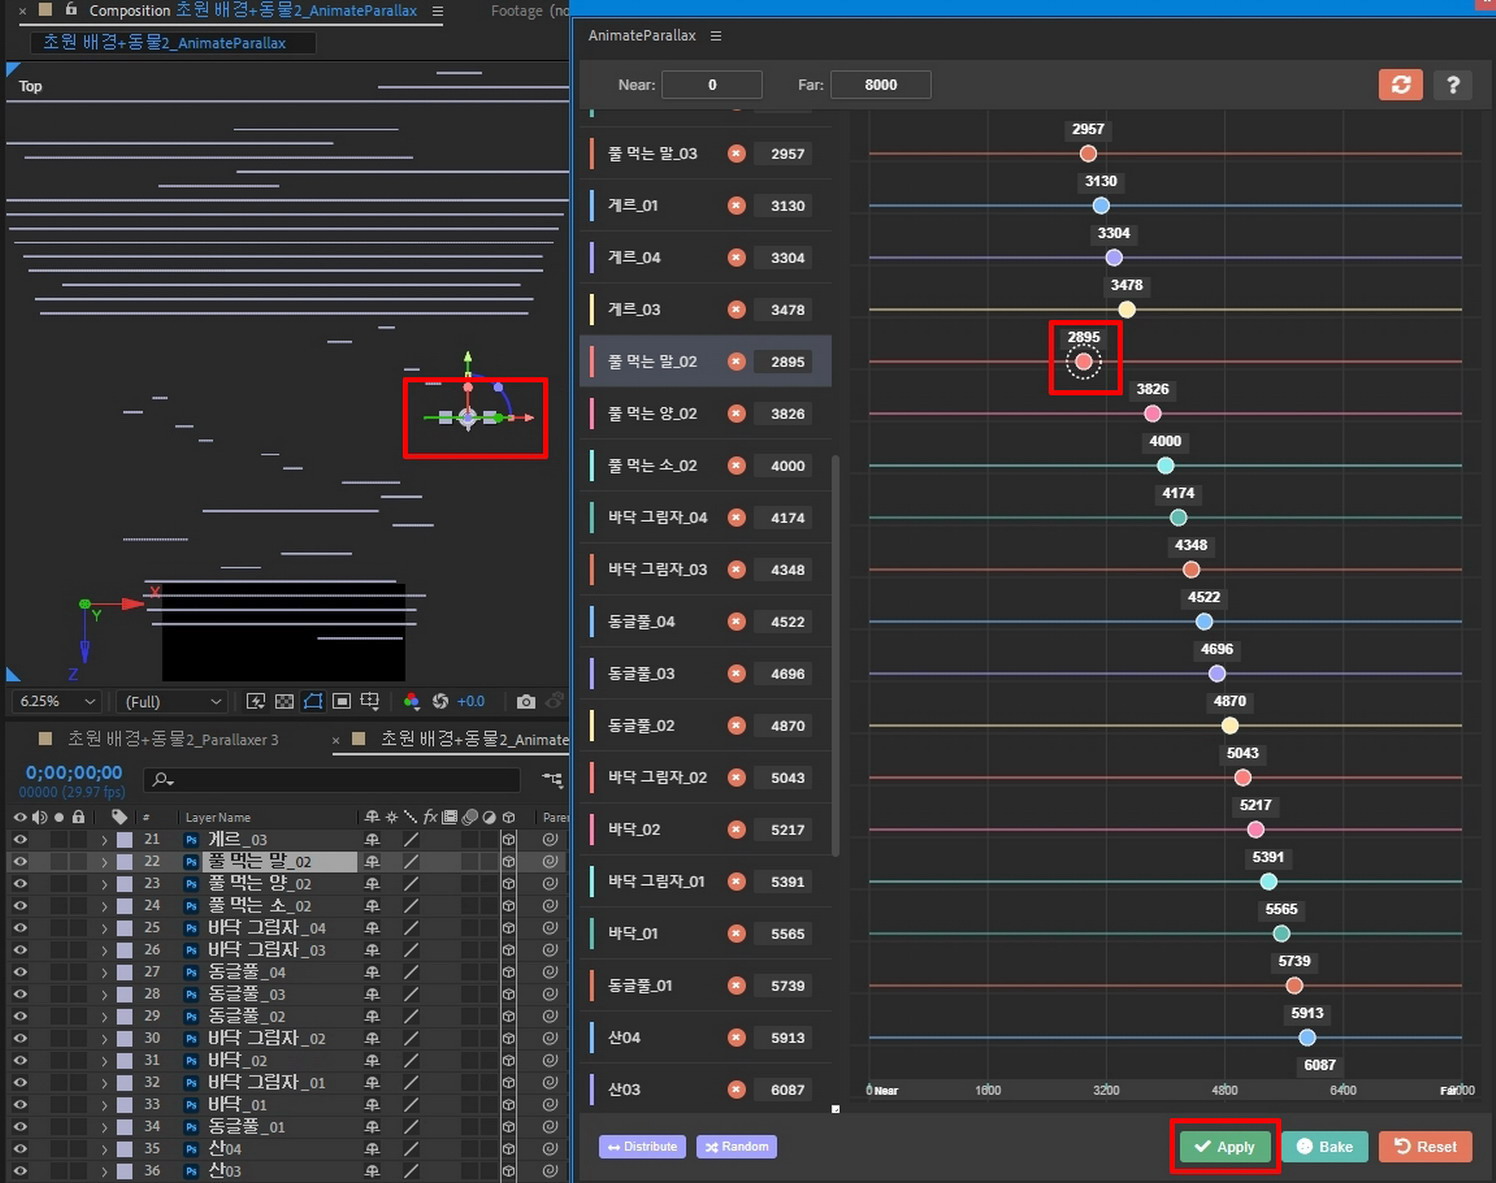Viewport: 1496px width, 1183px height.
Task: Click the parent pick whip for 풀 먹는 말_02
Action: point(550,862)
